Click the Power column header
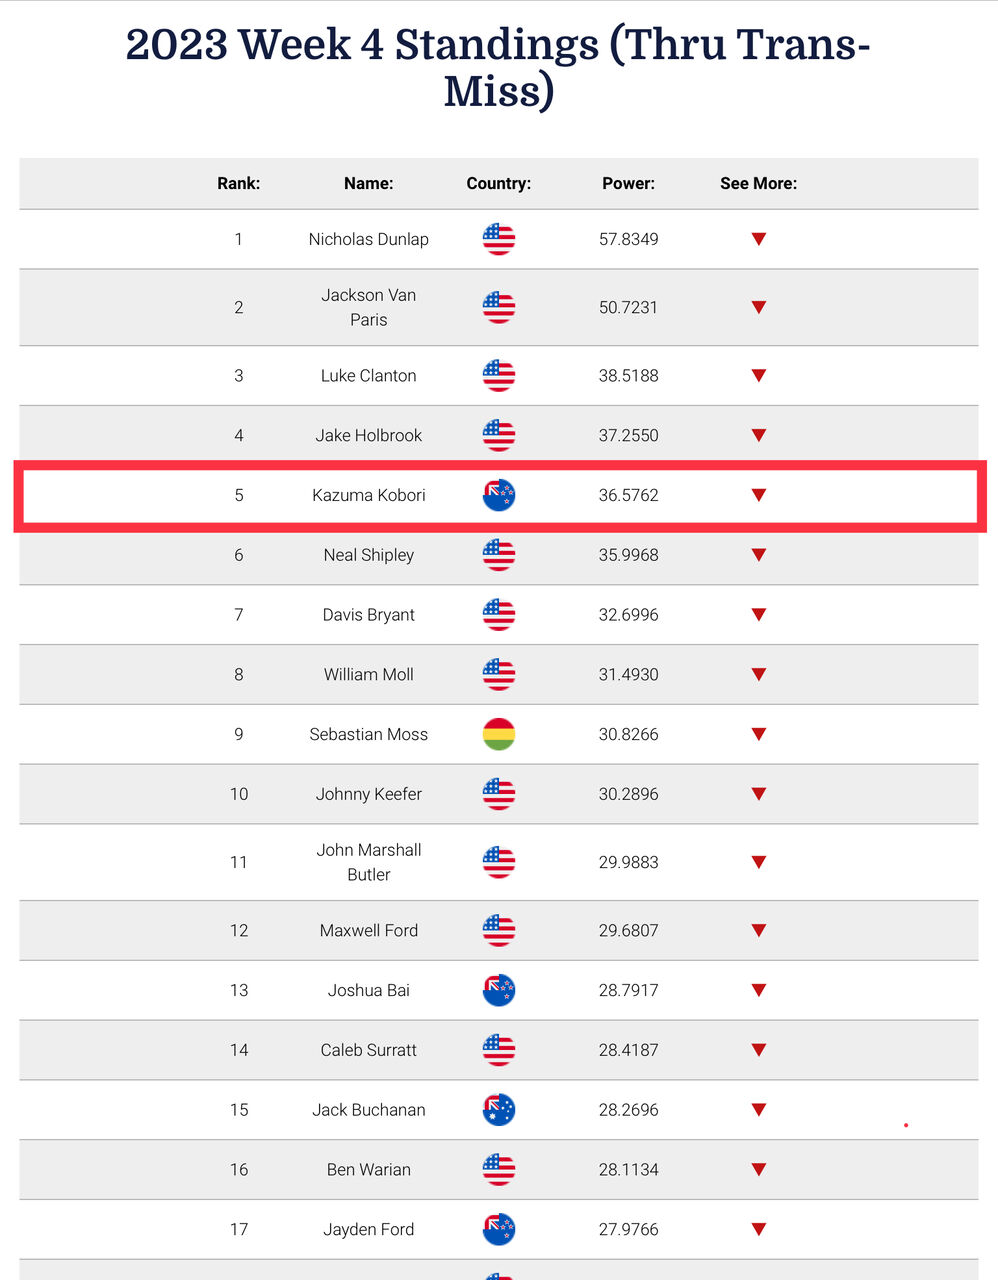 pyautogui.click(x=628, y=183)
